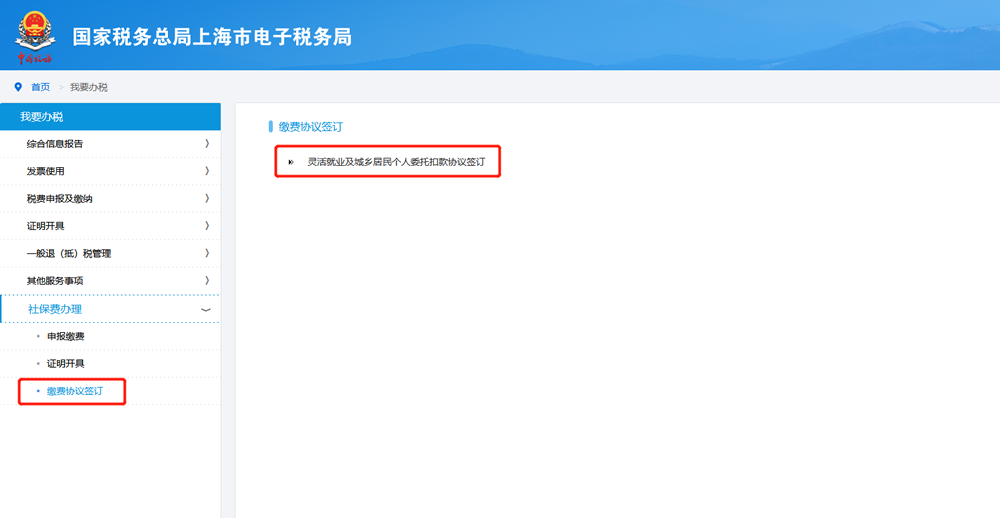Expand 其他服务事项 using its chevron arrow
Image resolution: width=1000 pixels, height=518 pixels.
[206, 281]
